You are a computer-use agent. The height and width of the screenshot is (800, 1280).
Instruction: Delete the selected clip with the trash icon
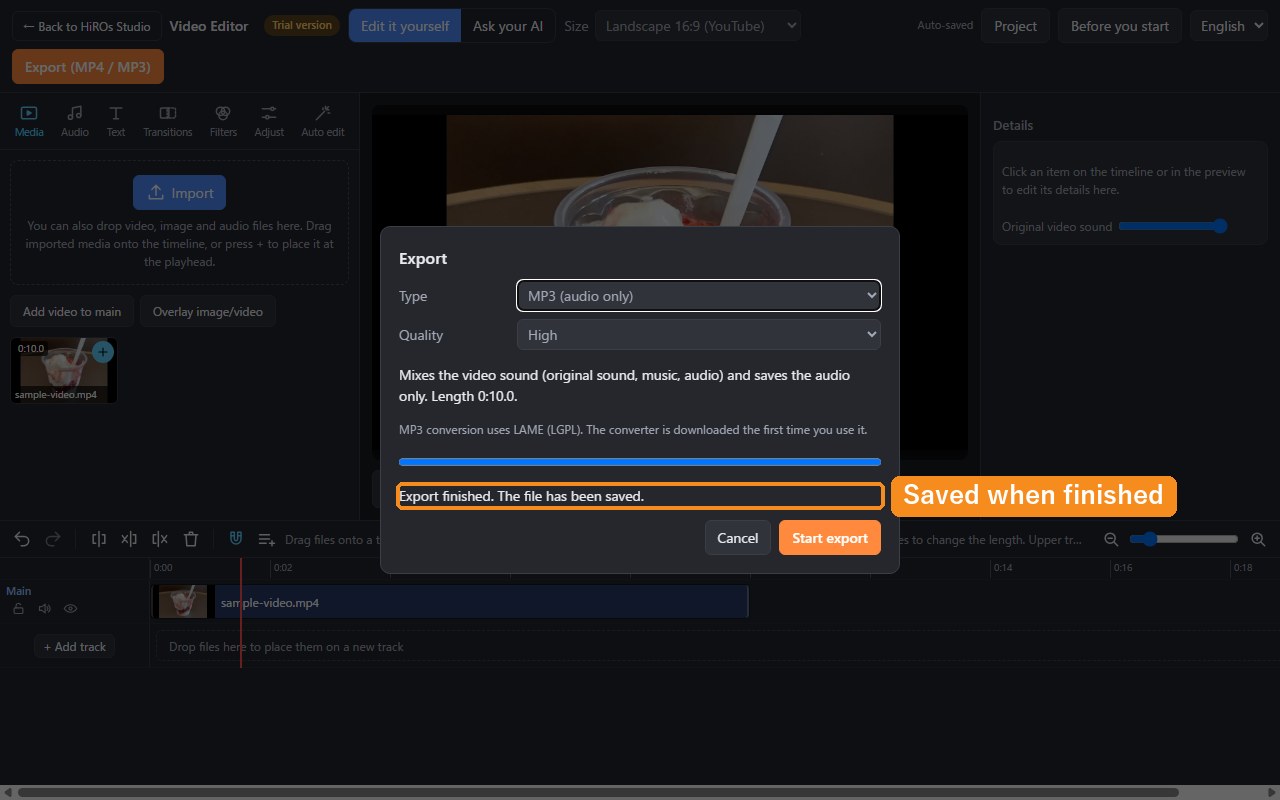[191, 539]
